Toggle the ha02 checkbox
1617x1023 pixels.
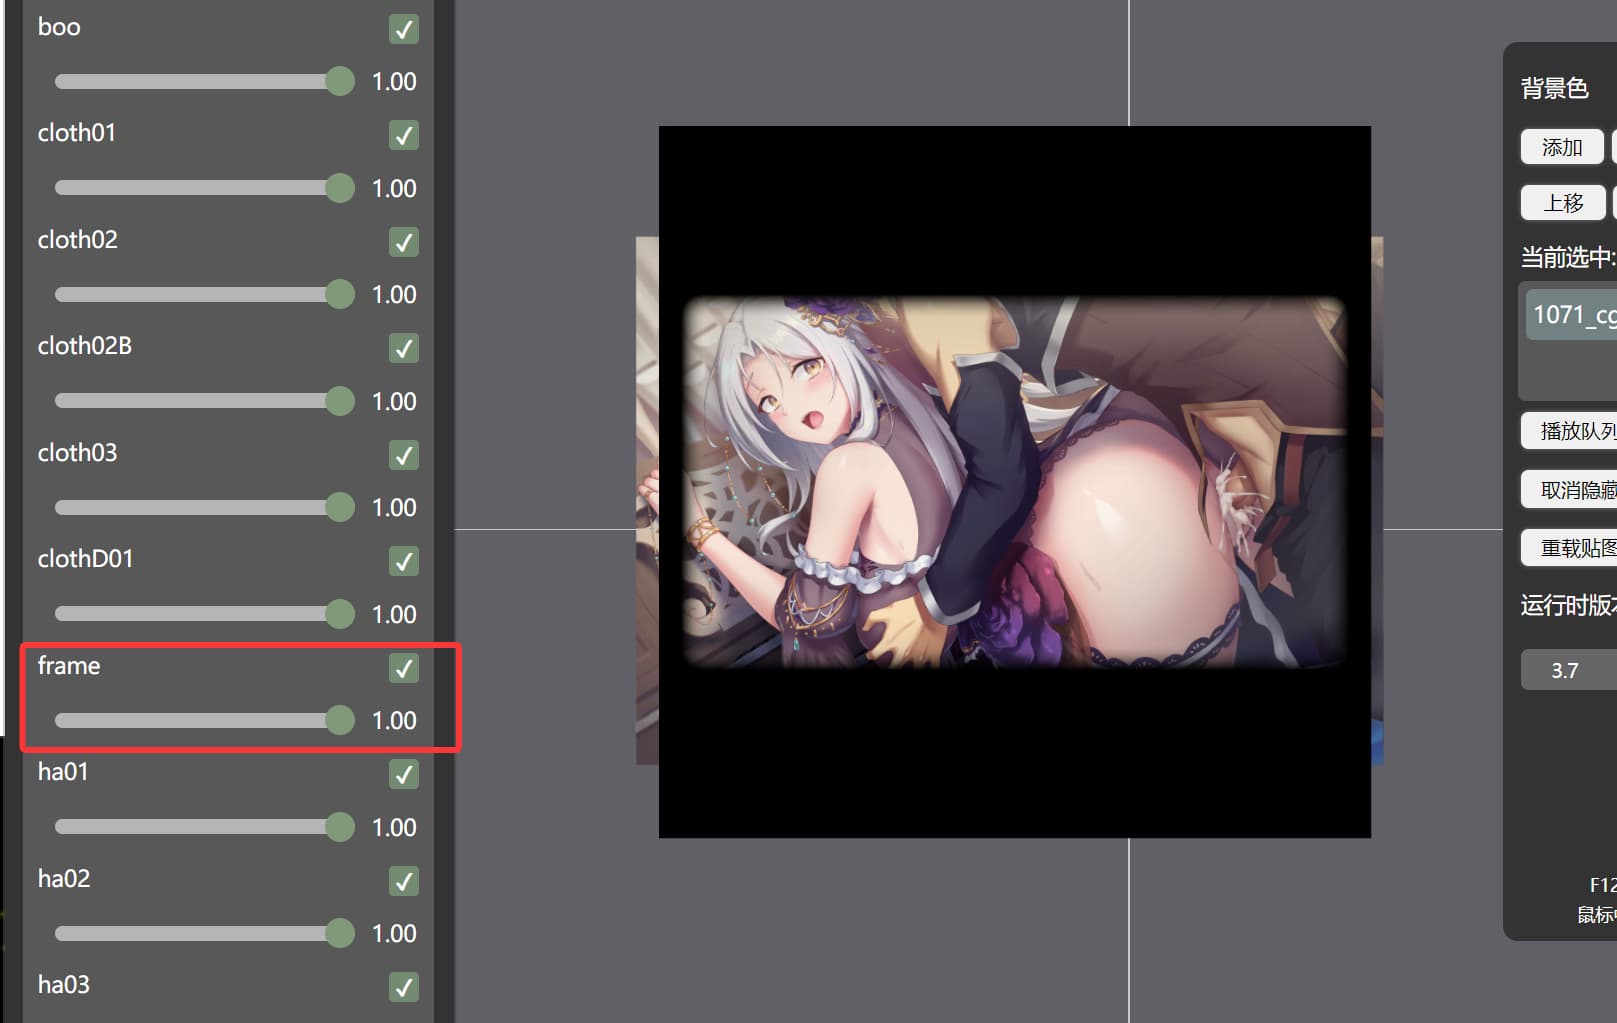click(404, 881)
